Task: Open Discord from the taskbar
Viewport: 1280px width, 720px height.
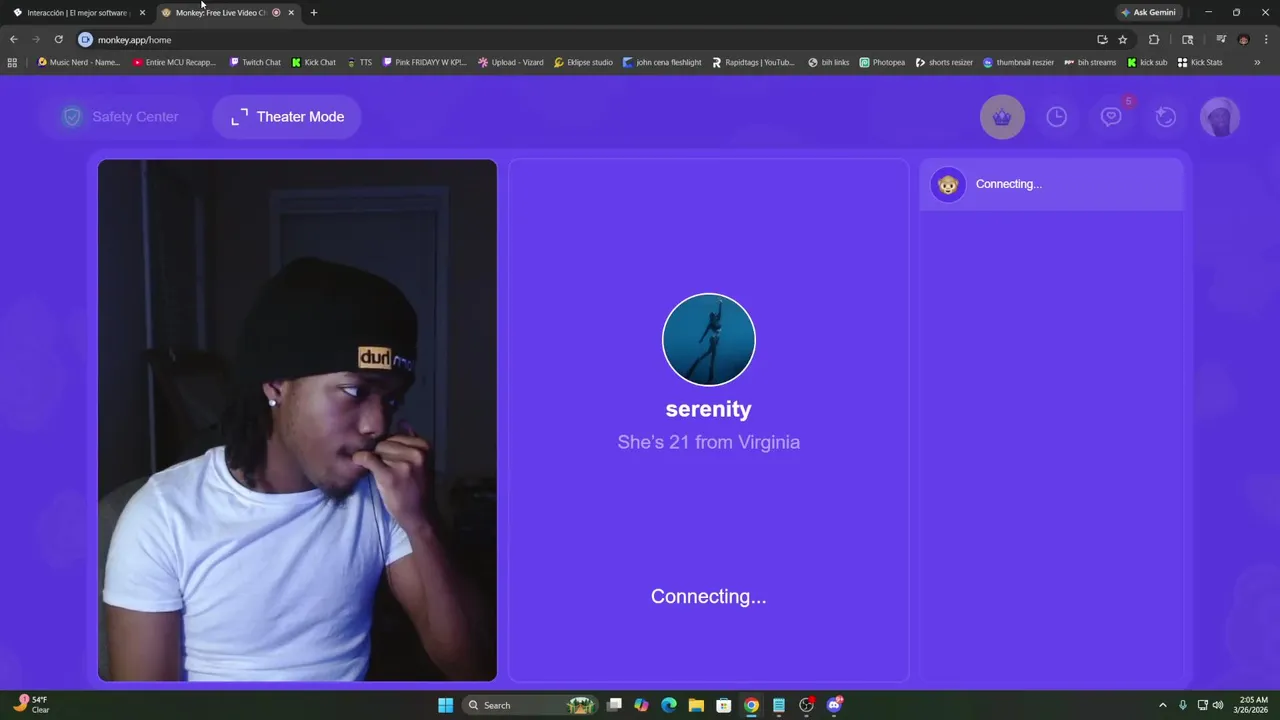Action: tap(834, 705)
